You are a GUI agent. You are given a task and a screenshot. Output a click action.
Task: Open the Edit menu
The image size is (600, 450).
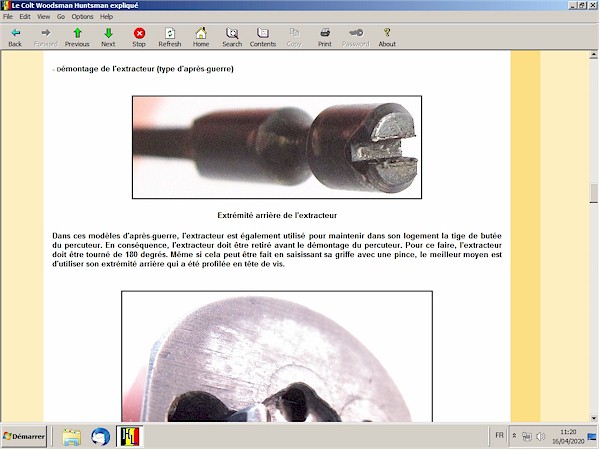point(25,16)
